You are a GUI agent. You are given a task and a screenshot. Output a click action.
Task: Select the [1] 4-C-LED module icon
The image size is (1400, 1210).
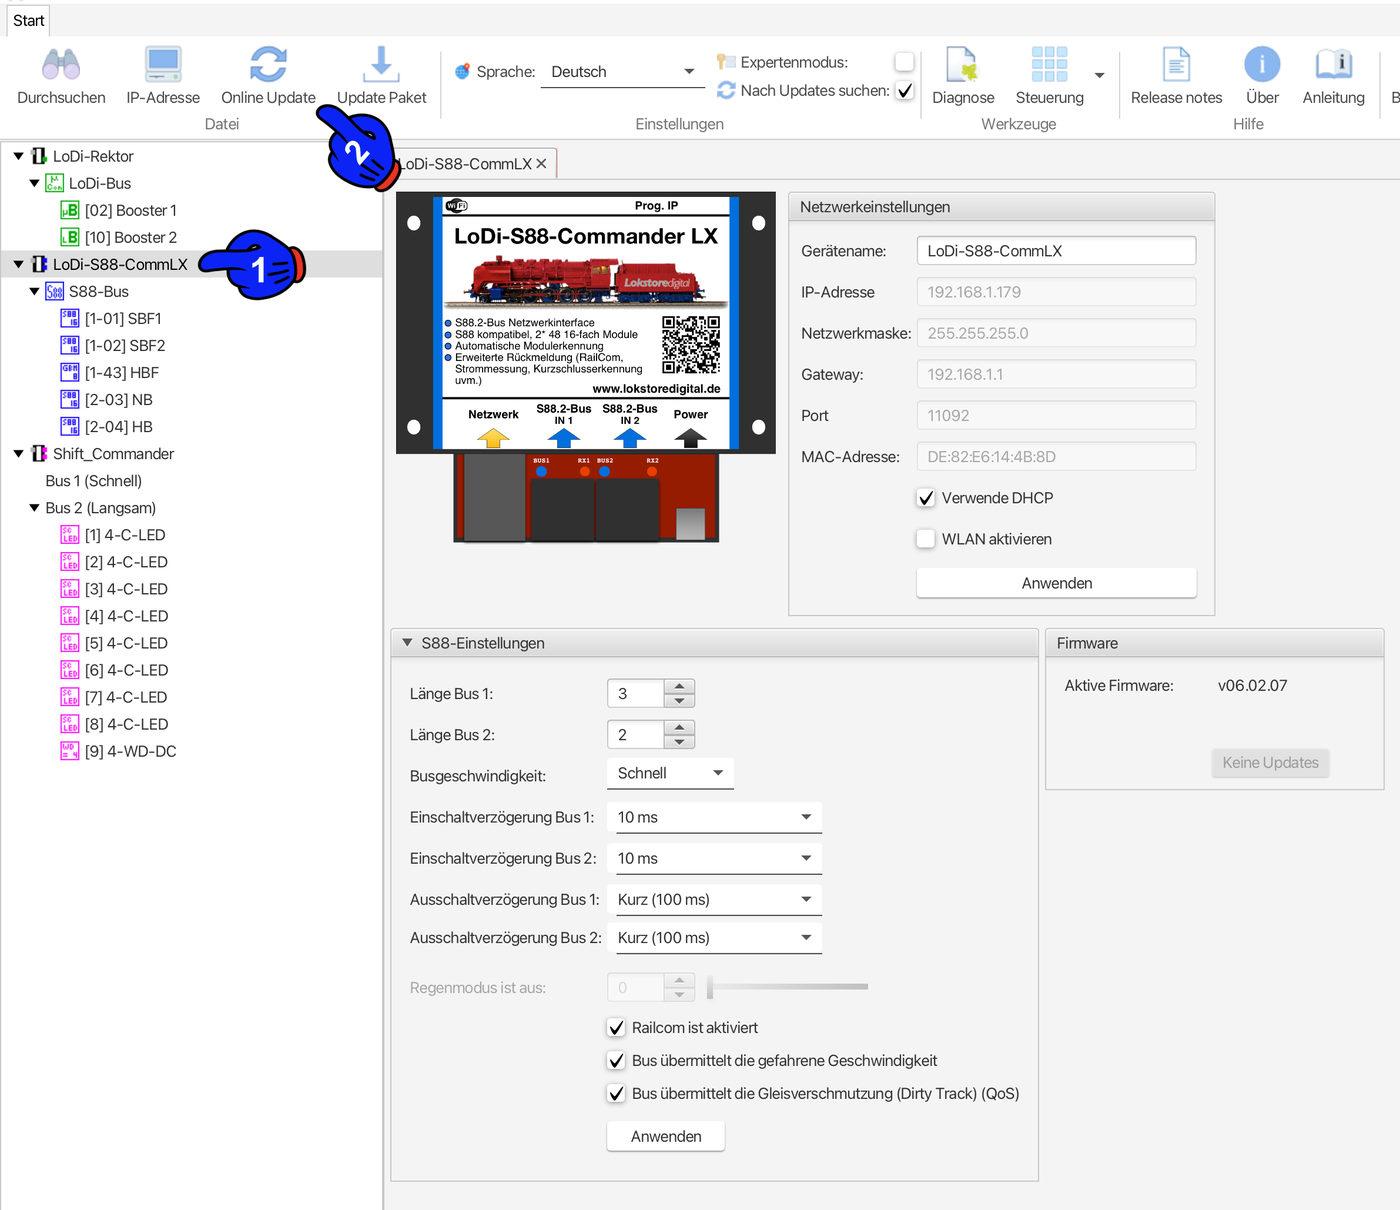[70, 534]
